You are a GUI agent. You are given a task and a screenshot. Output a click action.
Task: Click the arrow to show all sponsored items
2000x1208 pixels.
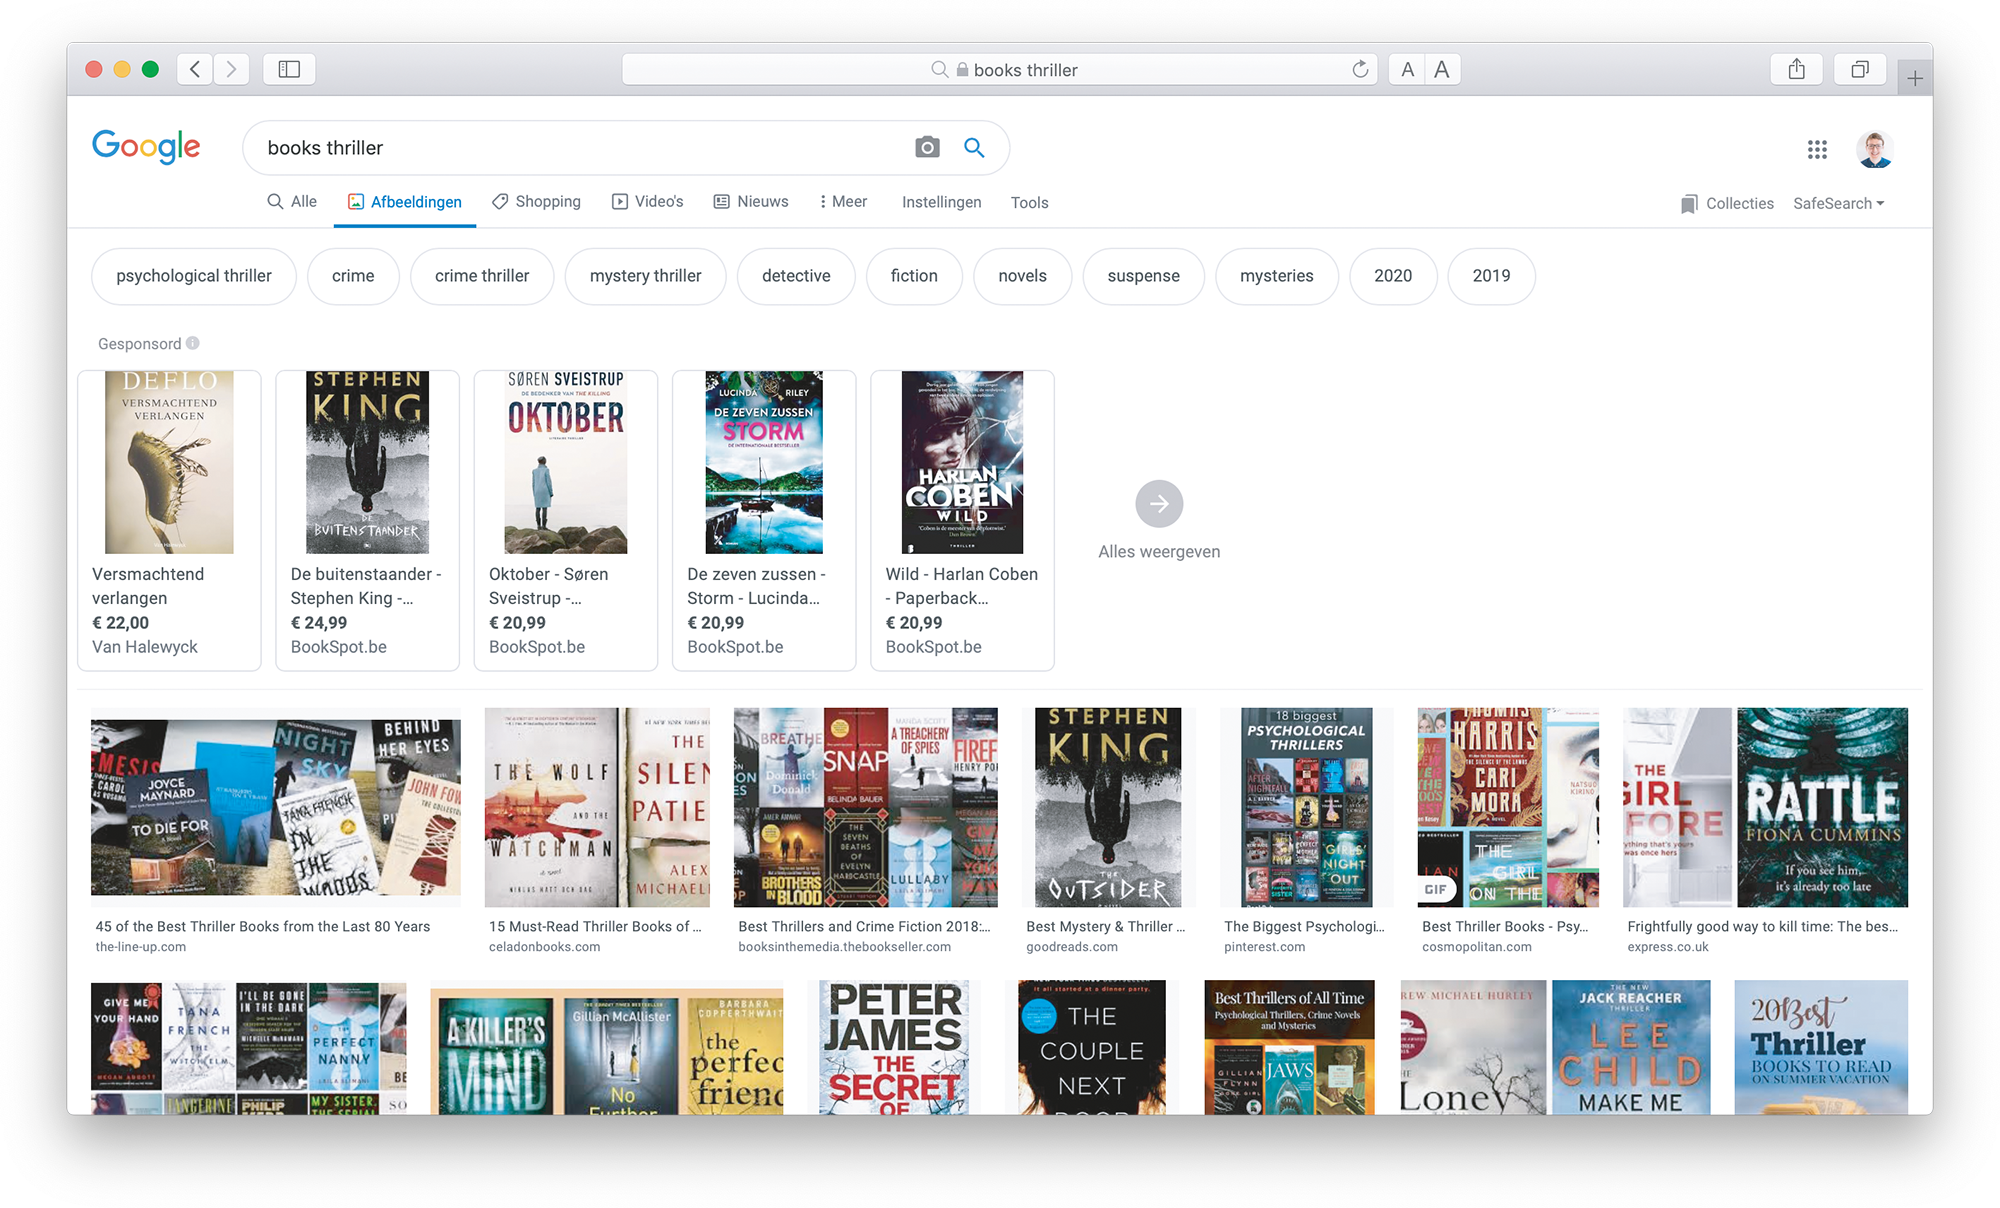click(1159, 504)
